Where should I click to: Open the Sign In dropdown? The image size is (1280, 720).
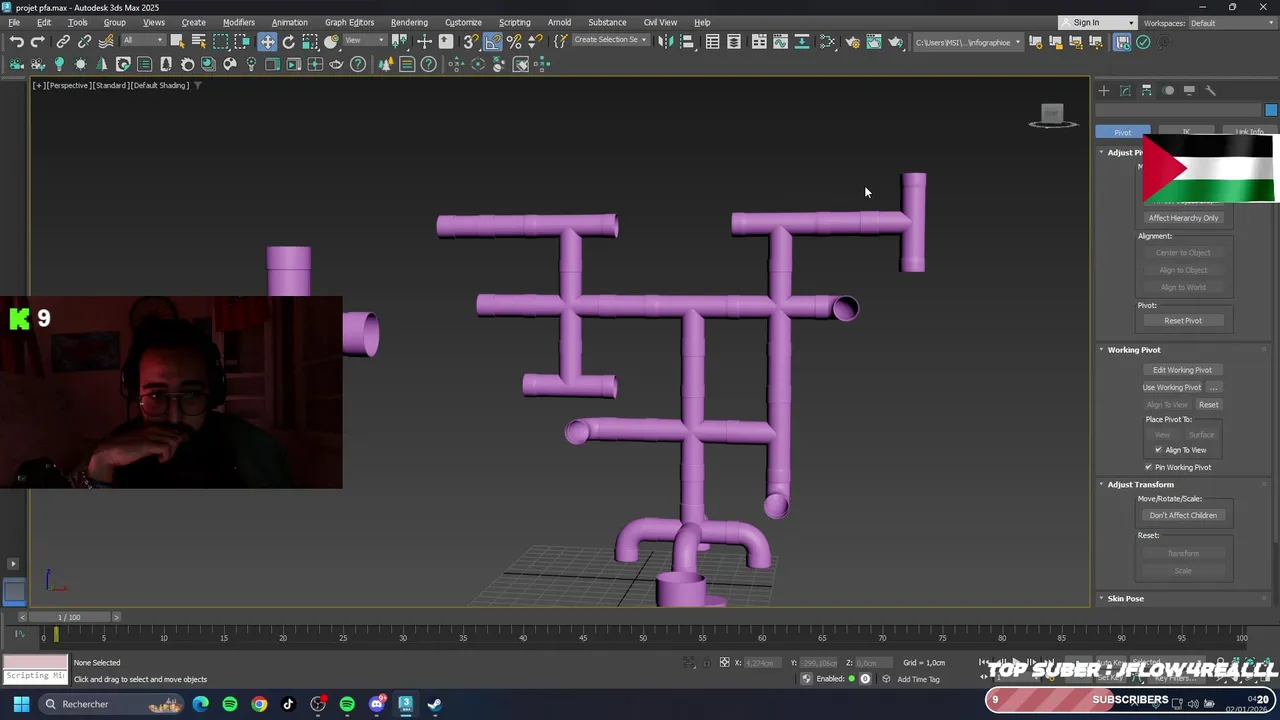coord(1098,23)
